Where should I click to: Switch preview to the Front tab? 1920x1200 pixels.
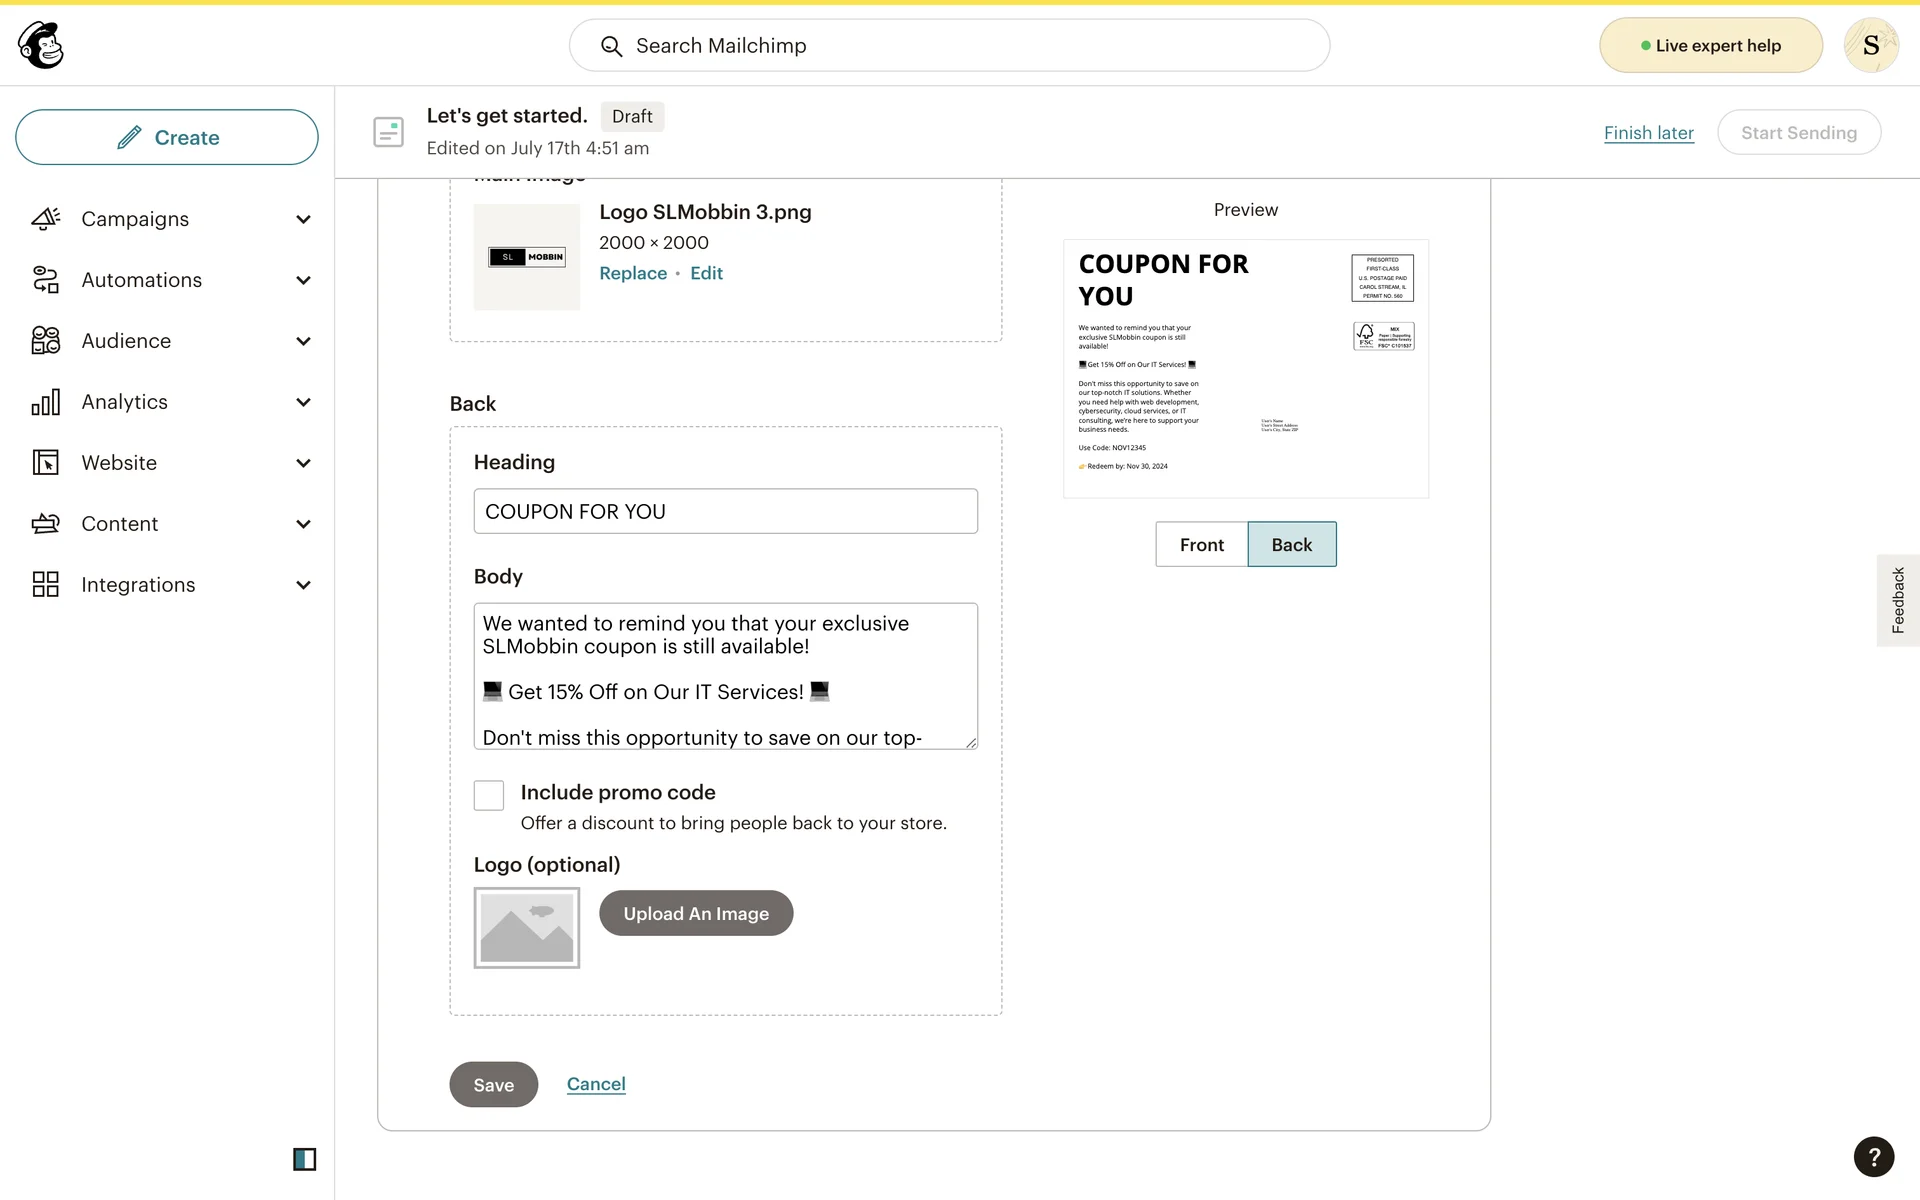coord(1201,544)
